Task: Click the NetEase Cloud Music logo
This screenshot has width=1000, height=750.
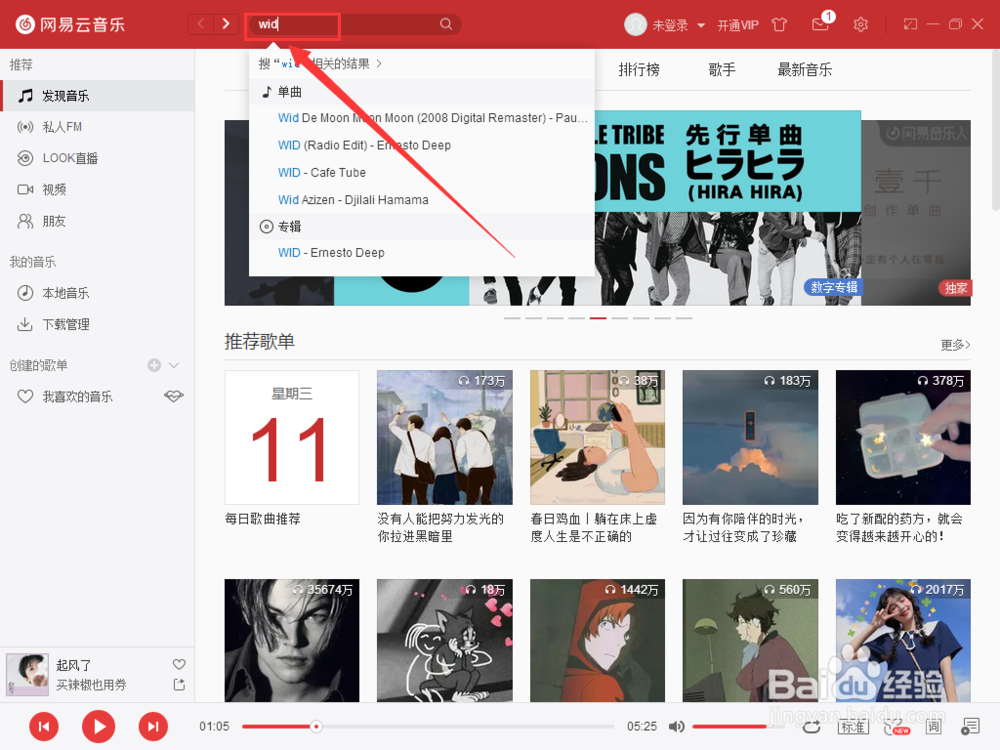Action: click(x=70, y=24)
